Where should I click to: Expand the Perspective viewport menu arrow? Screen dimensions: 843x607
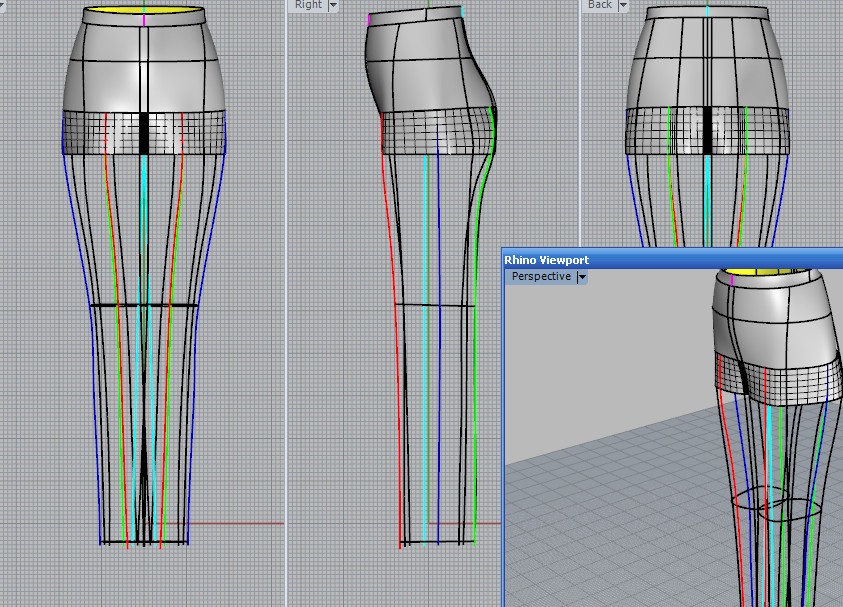click(582, 277)
